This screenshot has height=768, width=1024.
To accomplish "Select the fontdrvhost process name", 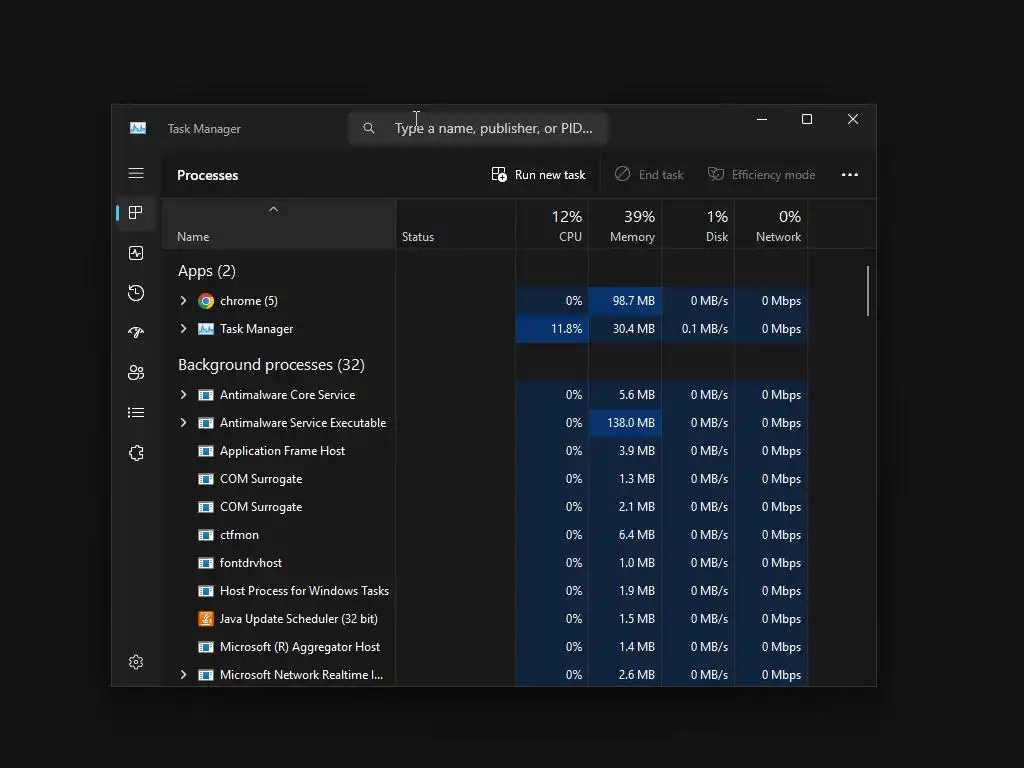I will (x=251, y=563).
